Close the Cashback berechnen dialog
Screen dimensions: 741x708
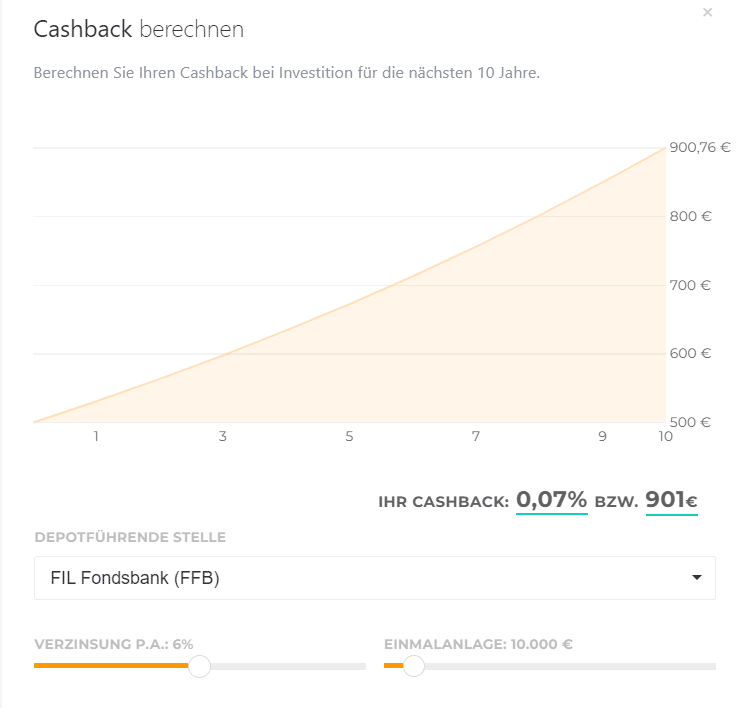tap(708, 13)
